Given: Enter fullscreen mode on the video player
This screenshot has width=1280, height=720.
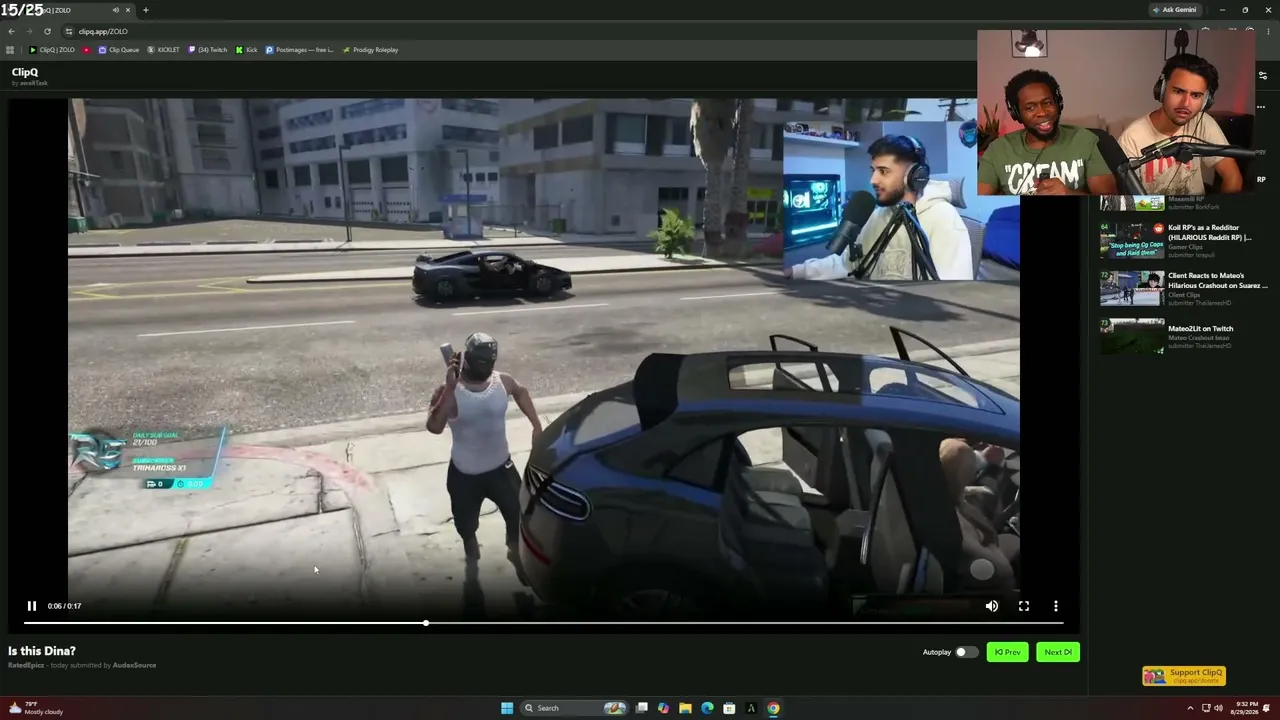Looking at the screenshot, I should tap(1024, 606).
